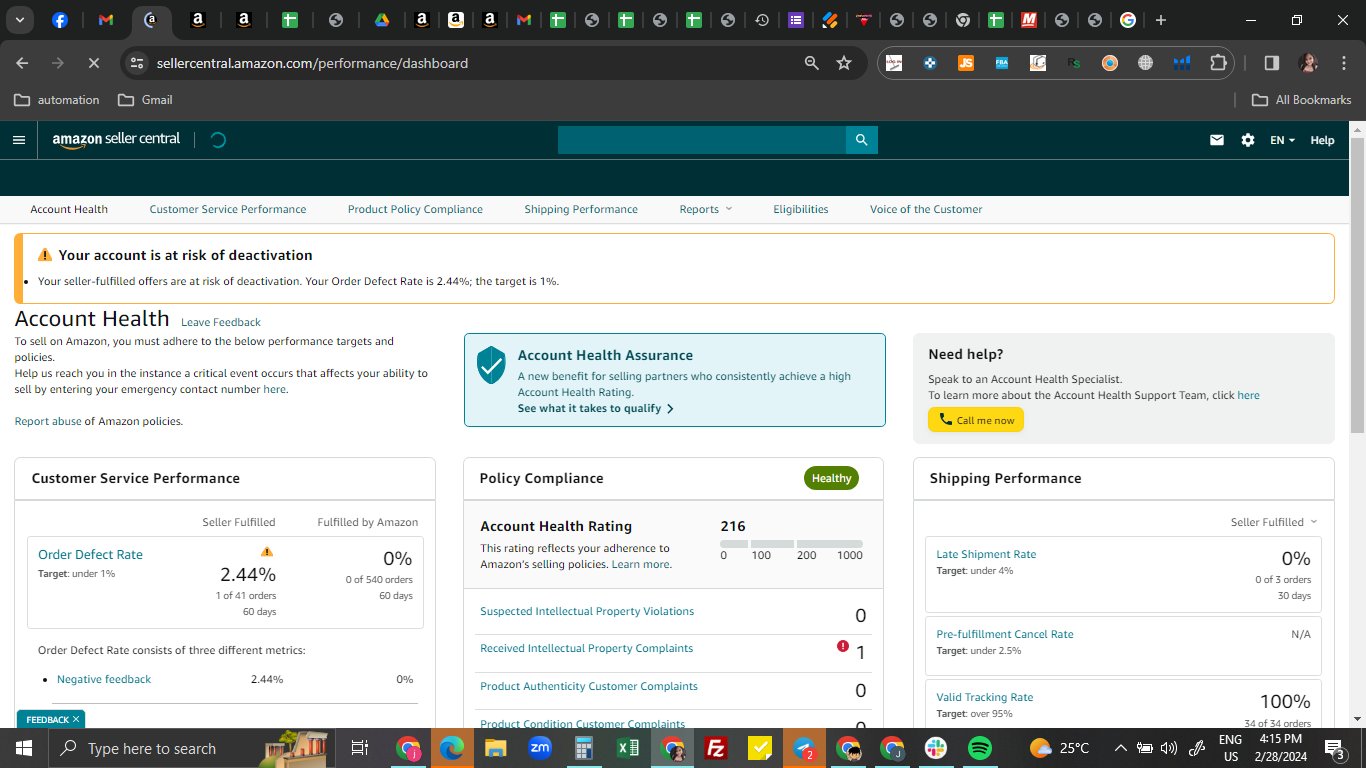Go to Customer Service Performance tab
Image resolution: width=1366 pixels, height=768 pixels.
point(228,209)
